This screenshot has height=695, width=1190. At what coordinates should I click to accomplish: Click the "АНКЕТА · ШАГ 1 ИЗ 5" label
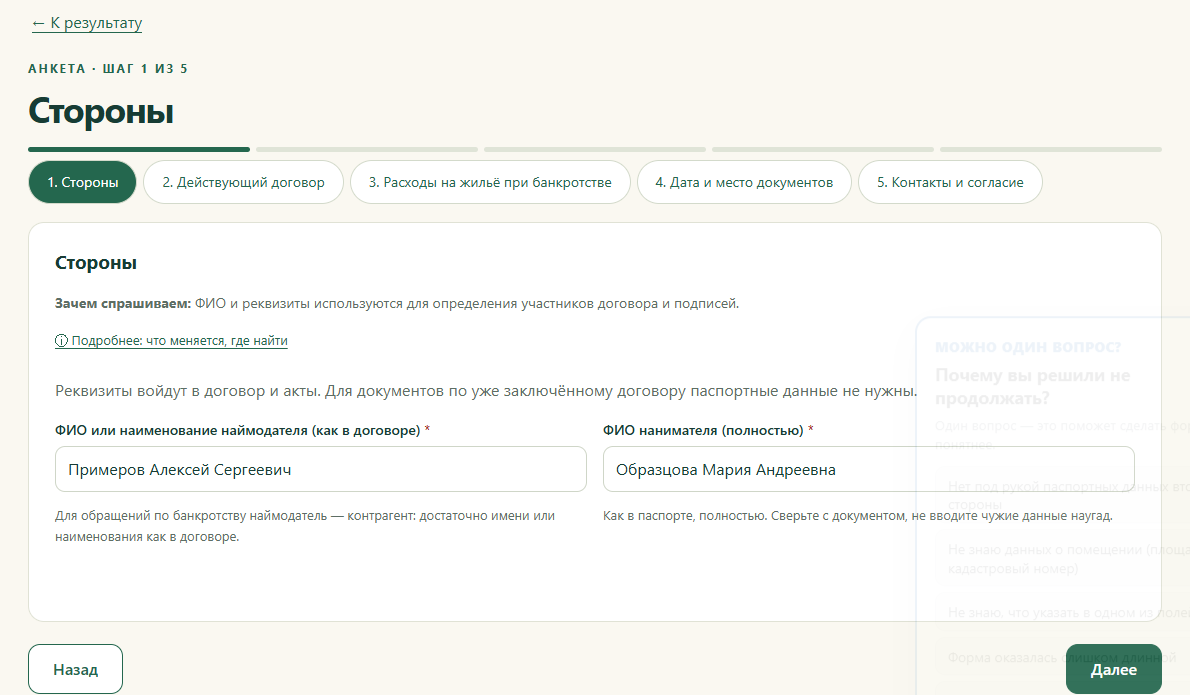(x=108, y=68)
